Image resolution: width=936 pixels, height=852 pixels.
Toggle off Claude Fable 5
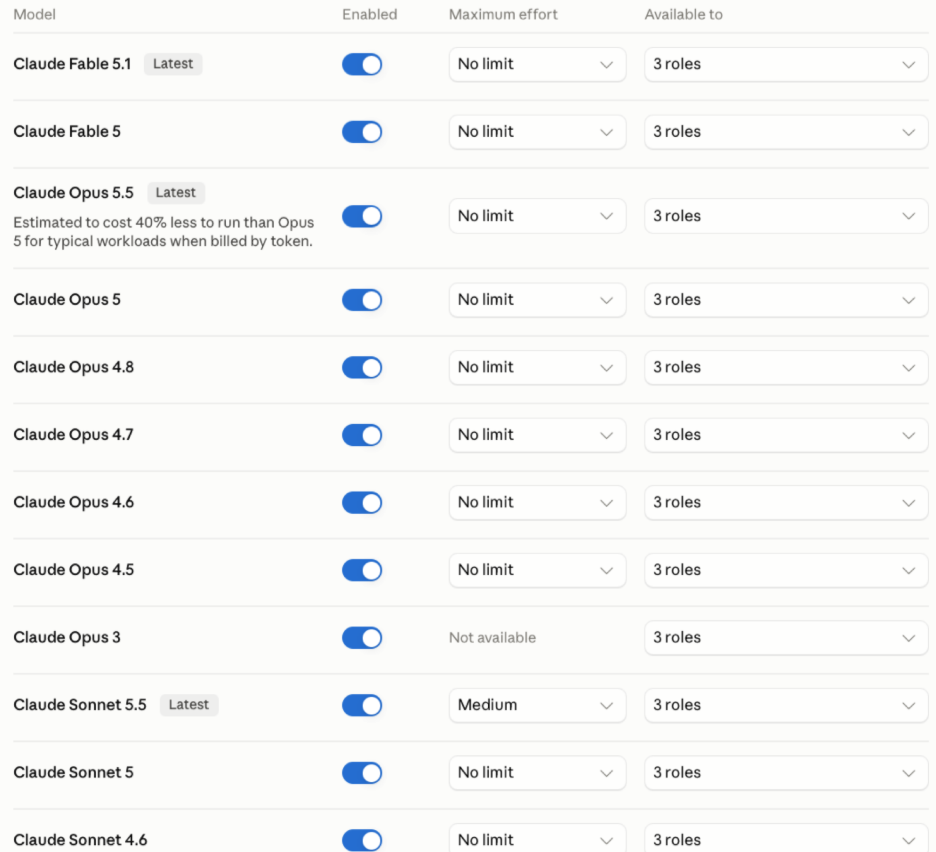(362, 132)
